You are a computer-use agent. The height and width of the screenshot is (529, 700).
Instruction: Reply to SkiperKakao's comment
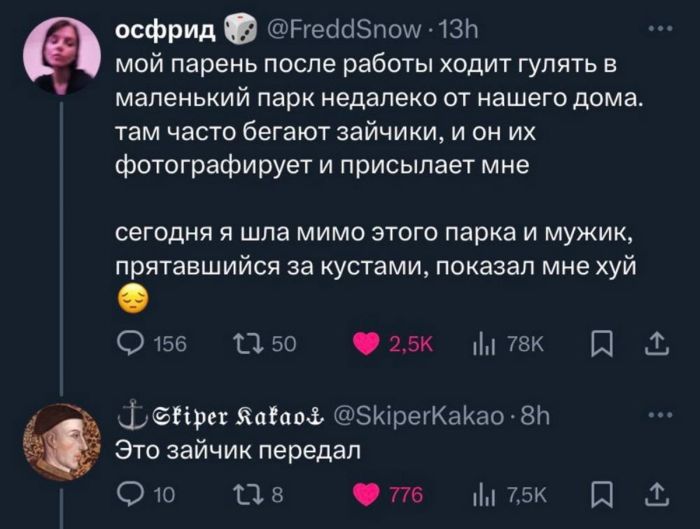click(x=132, y=493)
